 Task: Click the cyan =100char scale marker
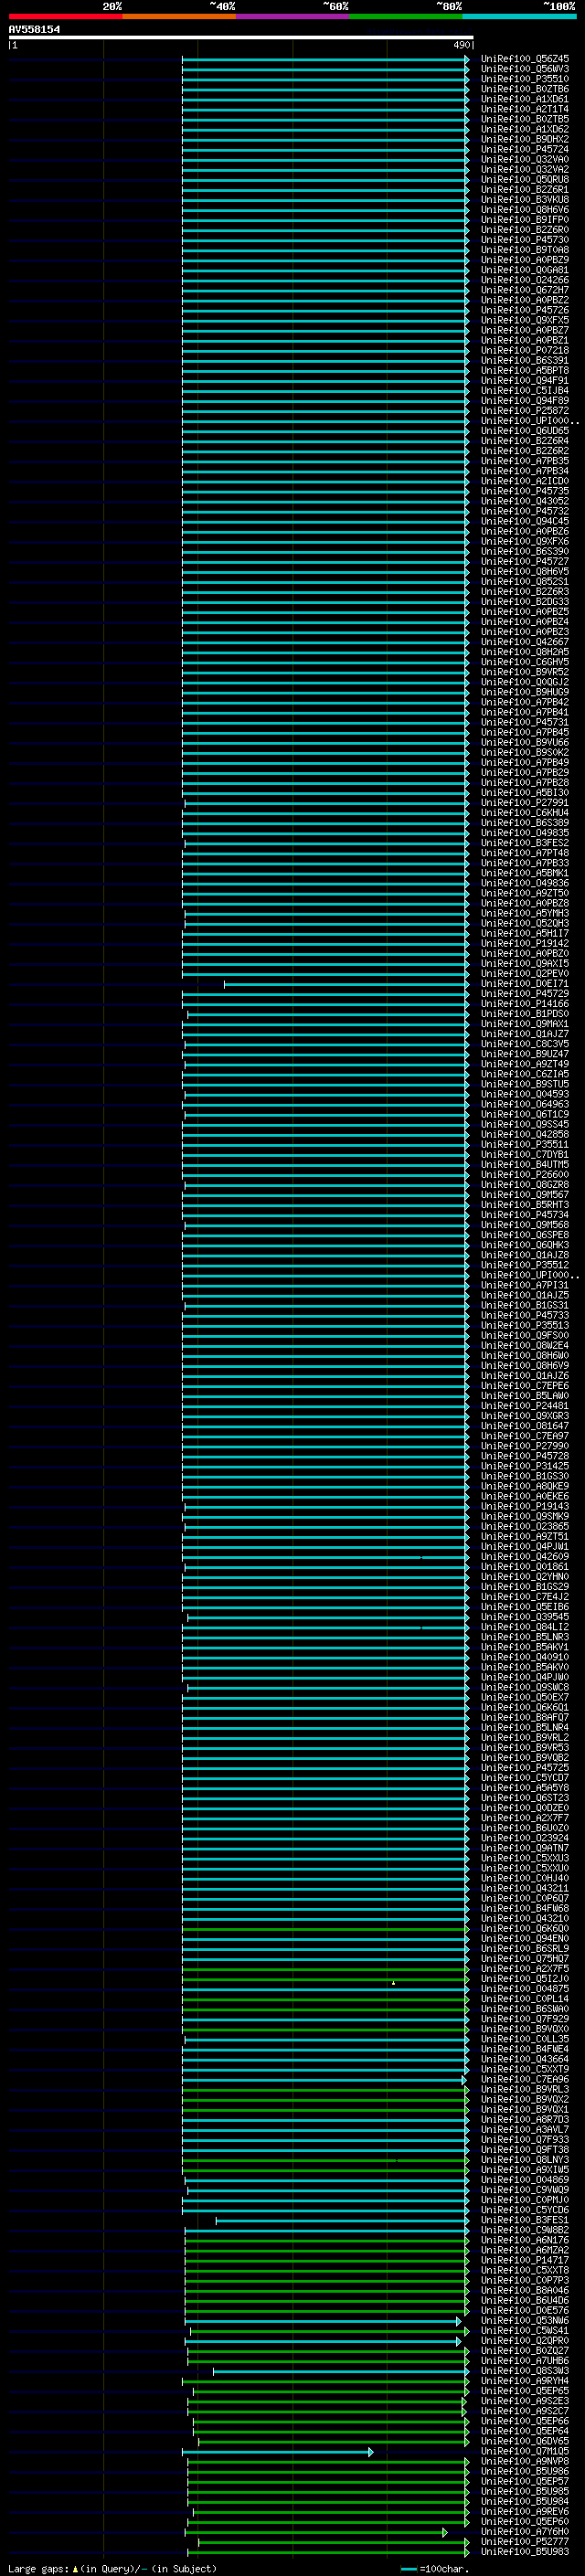point(408,2568)
